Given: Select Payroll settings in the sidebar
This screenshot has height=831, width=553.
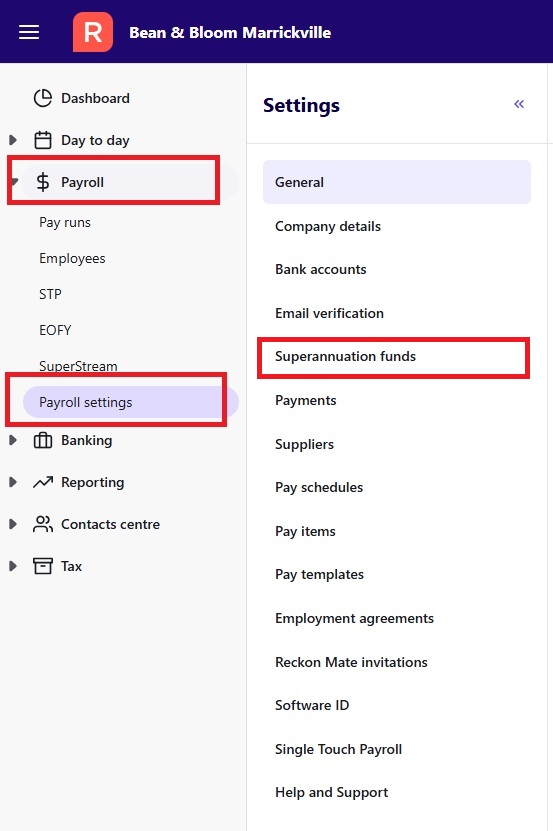Looking at the screenshot, I should pos(130,402).
